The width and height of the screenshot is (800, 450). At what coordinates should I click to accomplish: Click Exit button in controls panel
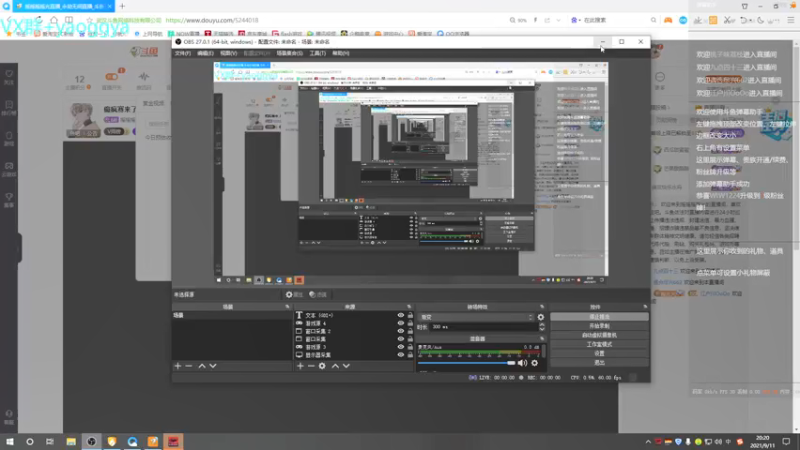coord(599,362)
